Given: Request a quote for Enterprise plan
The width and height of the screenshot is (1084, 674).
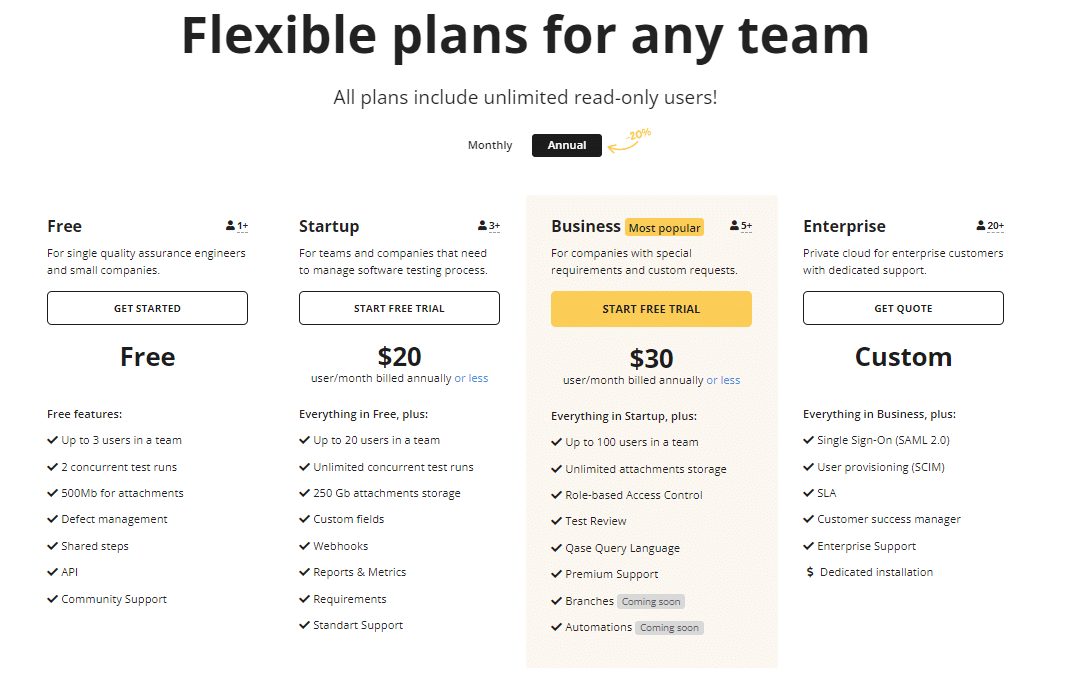Looking at the screenshot, I should [x=903, y=309].
